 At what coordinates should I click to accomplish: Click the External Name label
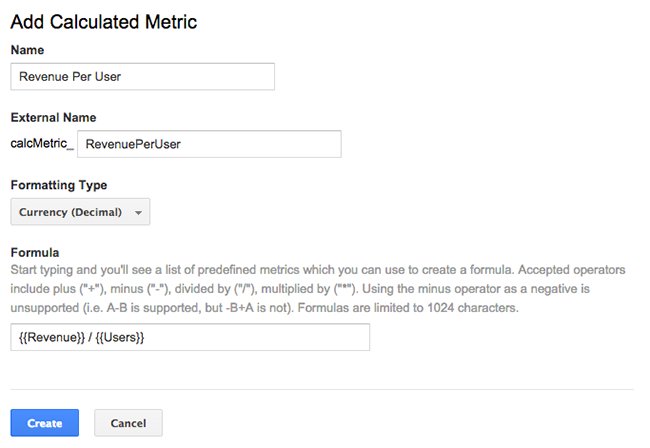[x=53, y=118]
